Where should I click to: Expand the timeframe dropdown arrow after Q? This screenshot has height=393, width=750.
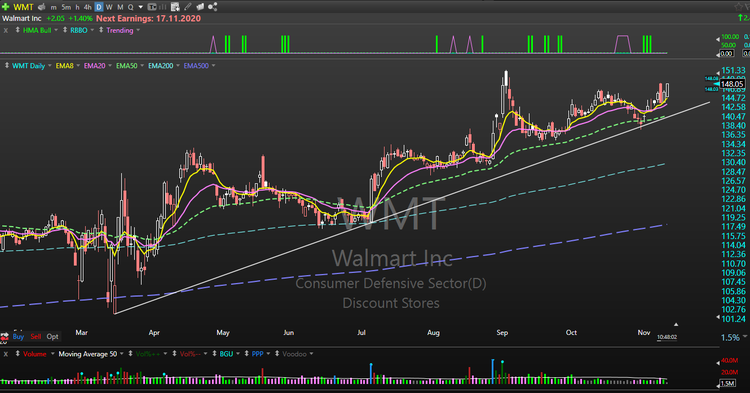[x=141, y=7]
